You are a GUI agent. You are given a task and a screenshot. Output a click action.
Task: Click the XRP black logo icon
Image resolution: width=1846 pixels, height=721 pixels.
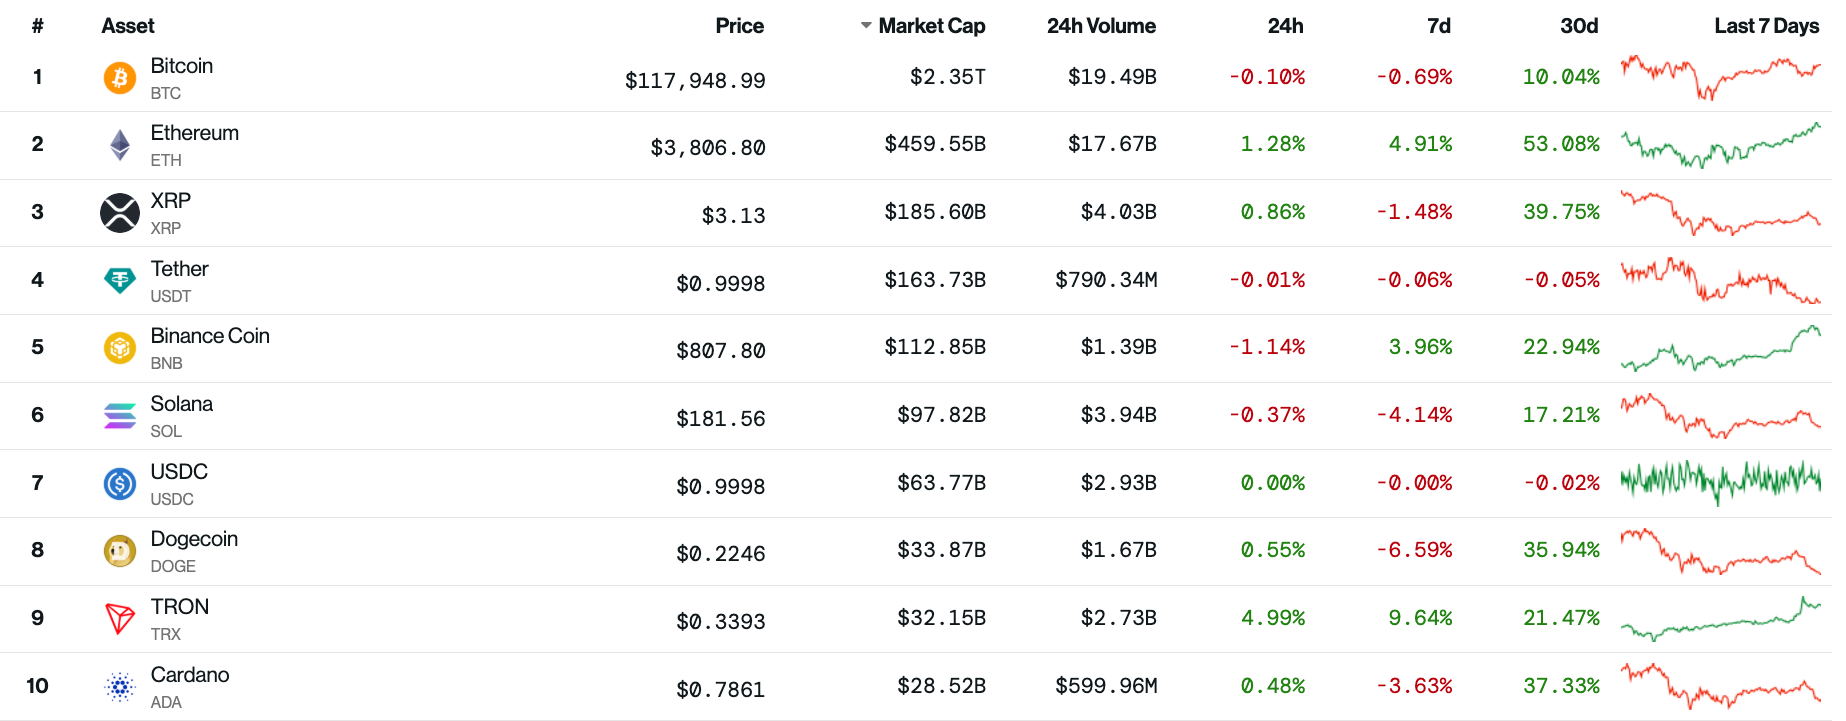(x=120, y=213)
